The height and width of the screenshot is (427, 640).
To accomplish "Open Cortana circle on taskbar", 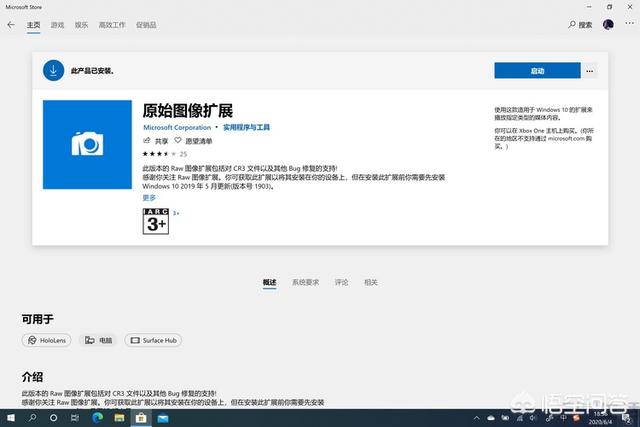I will [x=53, y=418].
